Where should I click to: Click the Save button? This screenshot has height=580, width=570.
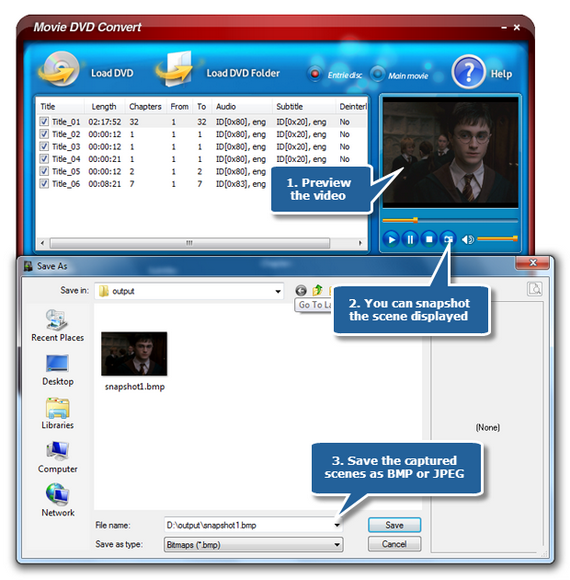pyautogui.click(x=394, y=525)
